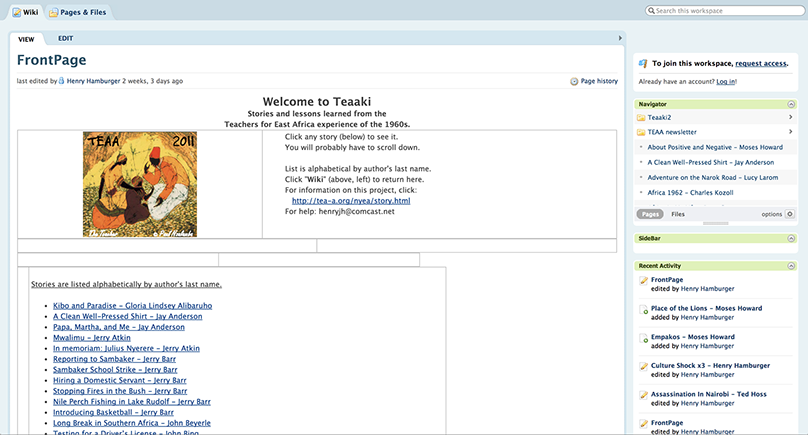The height and width of the screenshot is (435, 808).
Task: Expand the Teaaki2 folder arrow
Action: pyautogui.click(x=791, y=117)
